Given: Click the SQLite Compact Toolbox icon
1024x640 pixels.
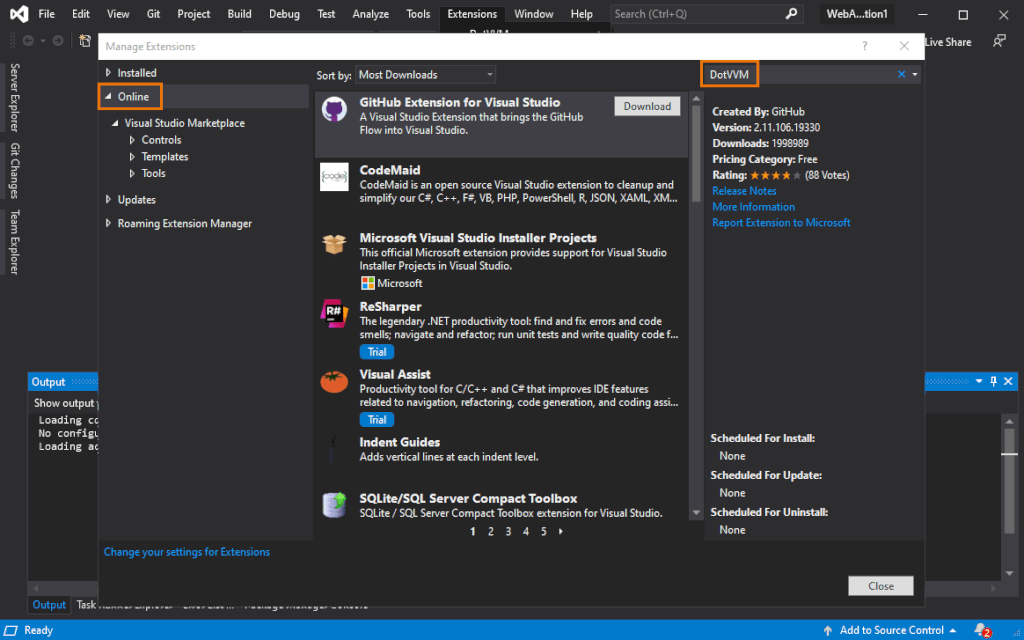Looking at the screenshot, I should click(x=334, y=505).
